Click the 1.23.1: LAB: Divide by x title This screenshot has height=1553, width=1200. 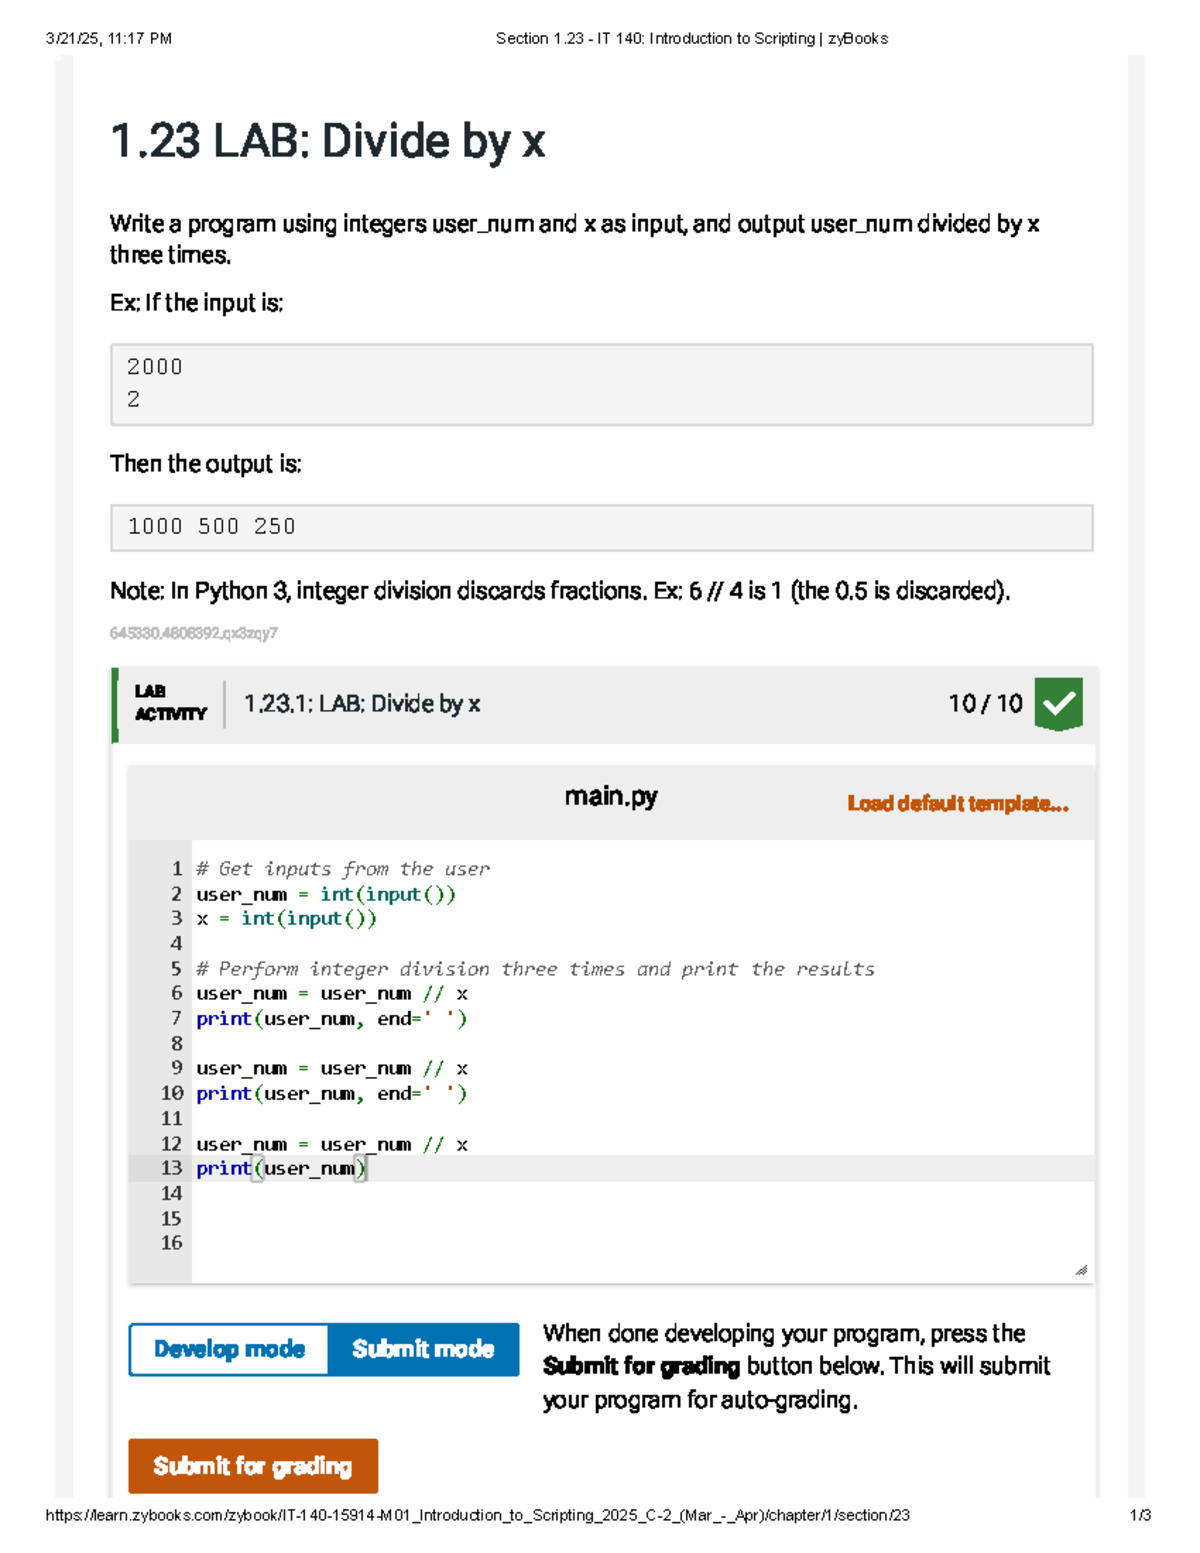pos(362,704)
